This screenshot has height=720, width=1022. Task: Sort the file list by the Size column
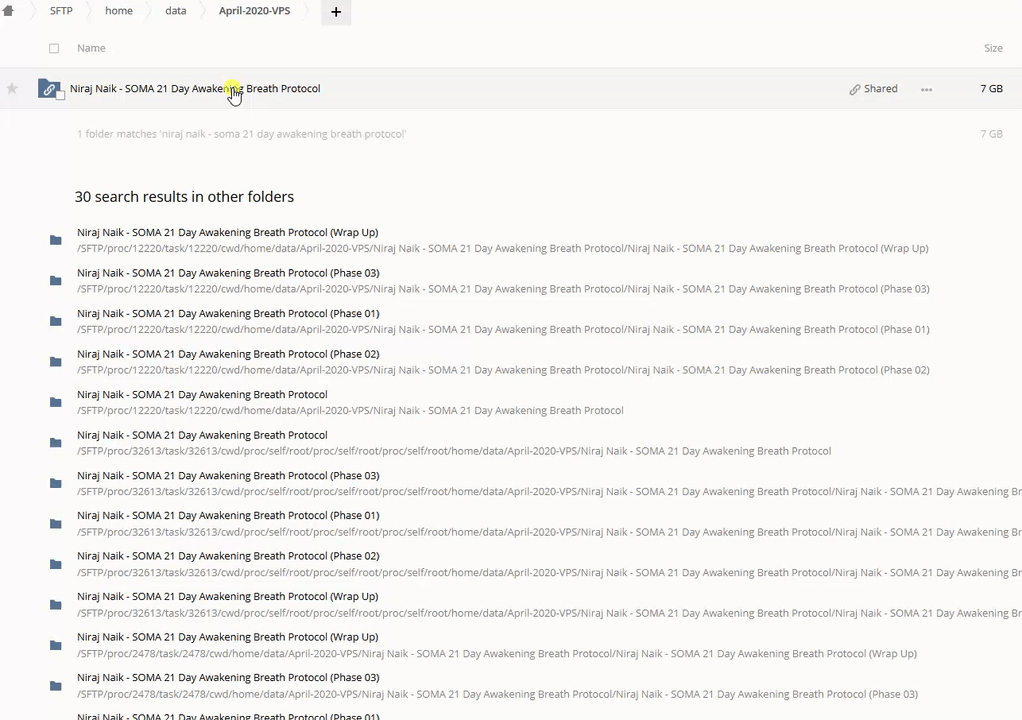pyautogui.click(x=992, y=48)
